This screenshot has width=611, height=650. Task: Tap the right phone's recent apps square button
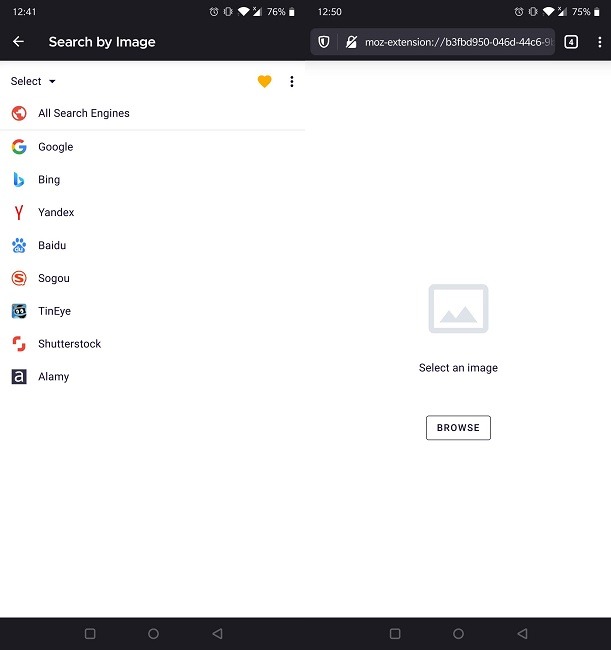point(395,633)
